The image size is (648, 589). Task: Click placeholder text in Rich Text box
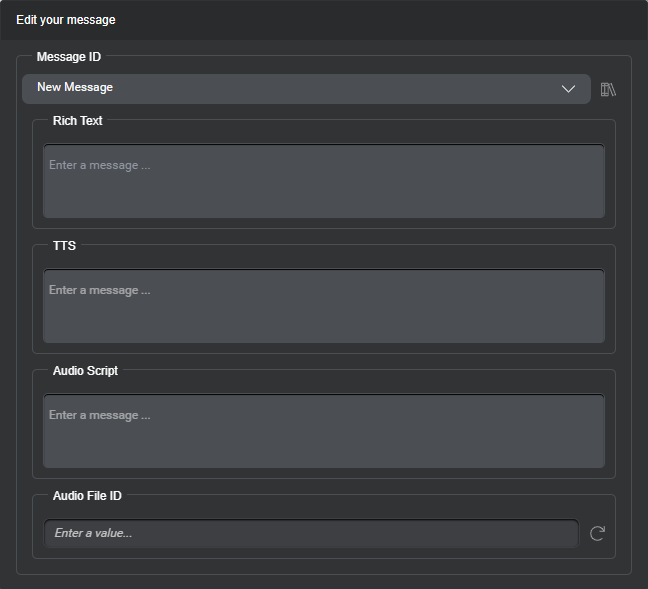99,165
